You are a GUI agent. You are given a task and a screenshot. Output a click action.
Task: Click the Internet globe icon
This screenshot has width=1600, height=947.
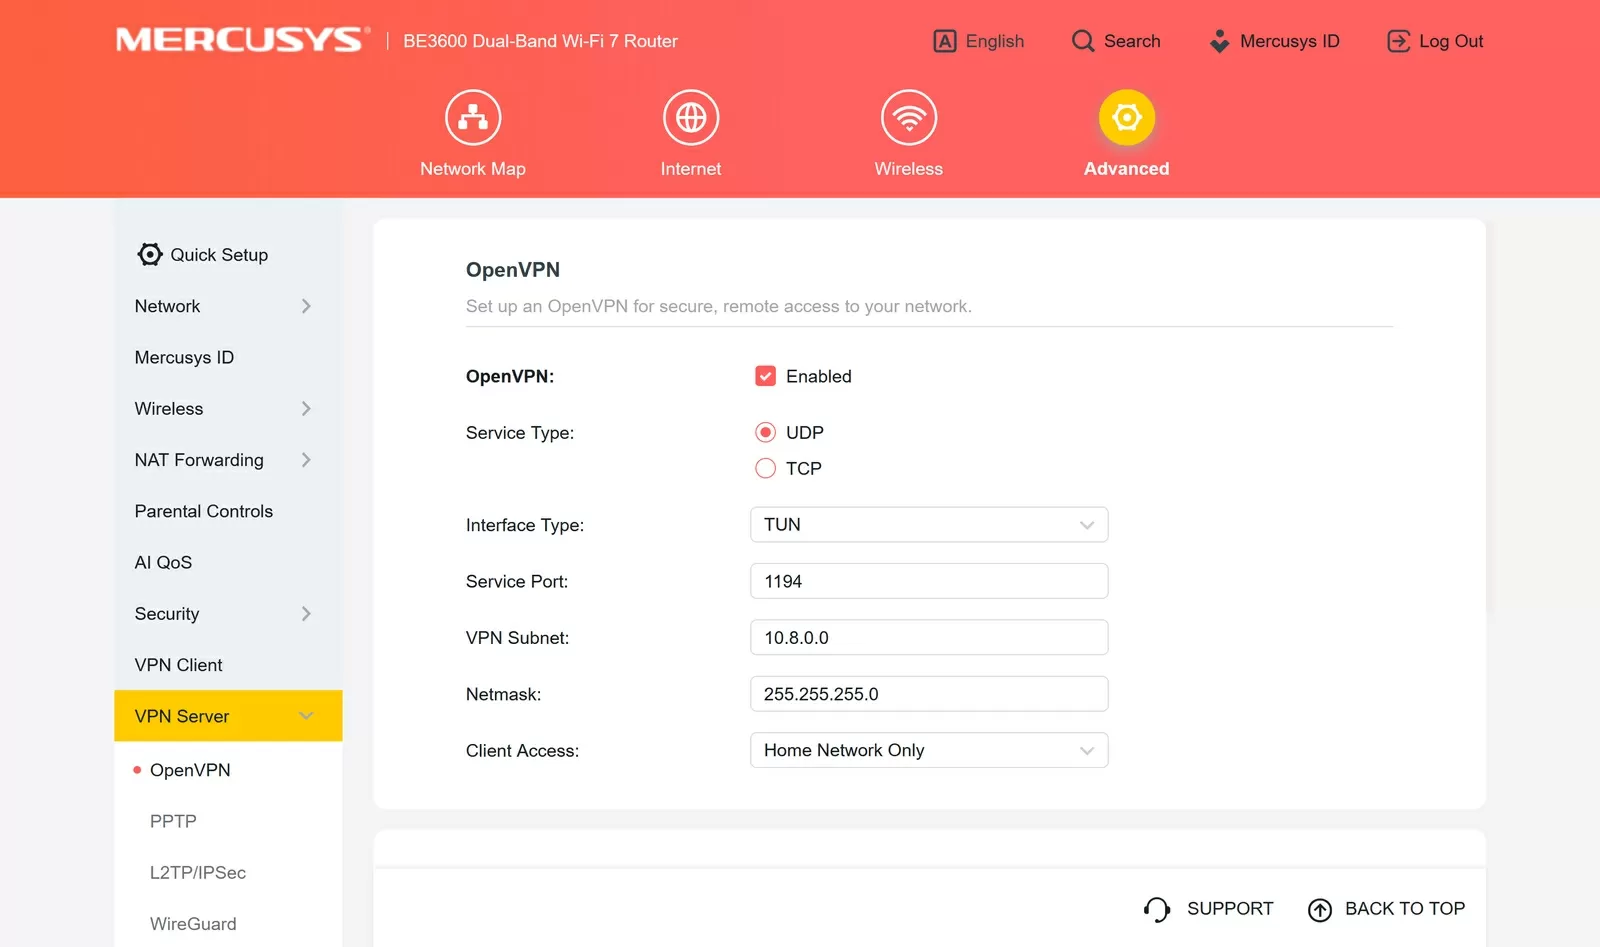[x=691, y=118]
